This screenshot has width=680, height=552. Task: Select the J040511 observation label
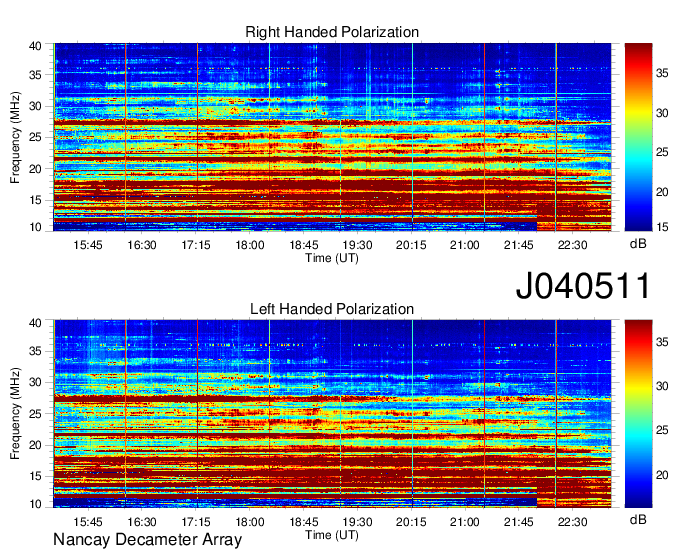[x=583, y=286]
